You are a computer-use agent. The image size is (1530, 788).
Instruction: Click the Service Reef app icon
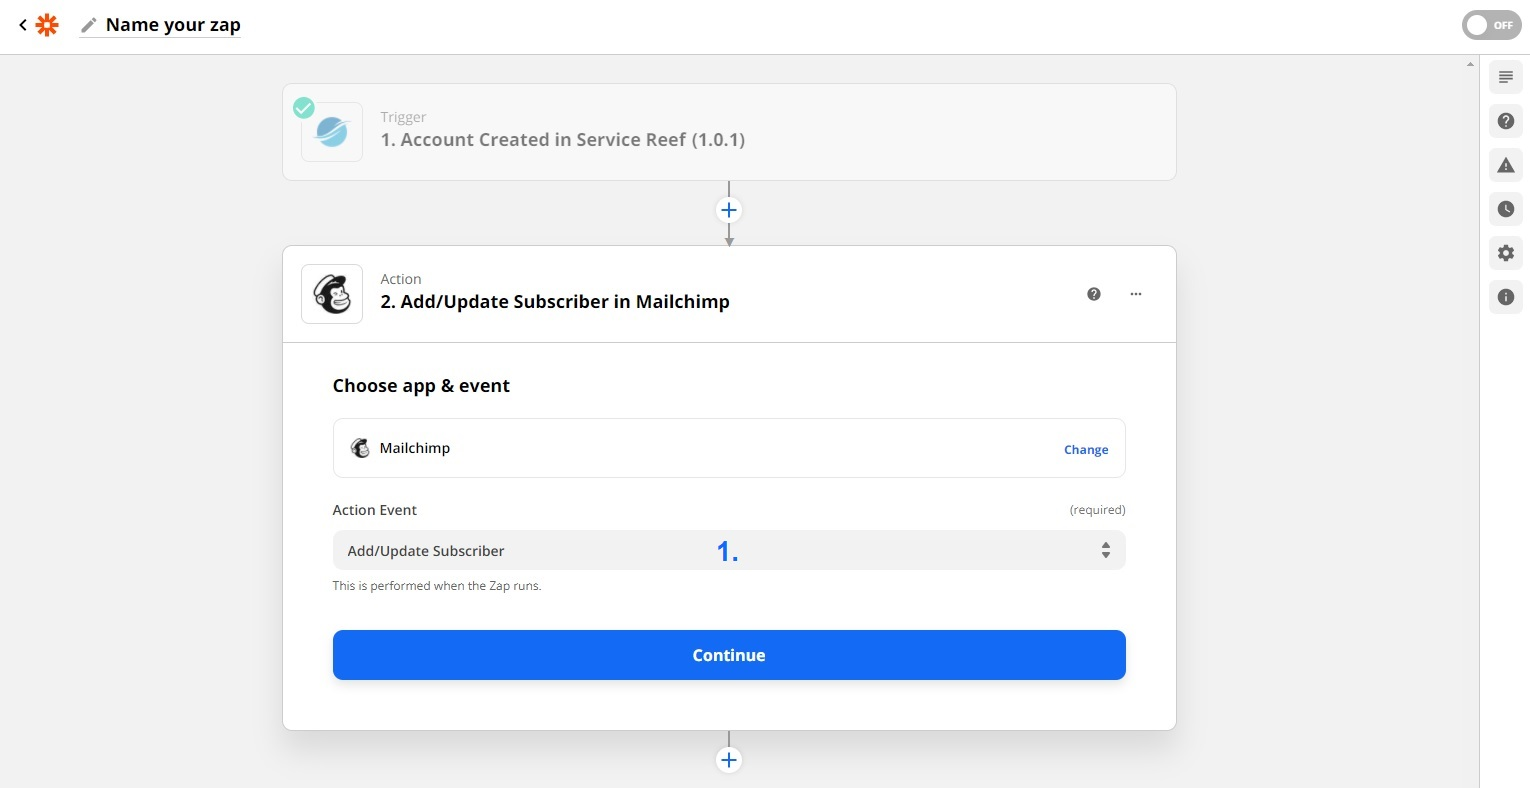coord(332,132)
